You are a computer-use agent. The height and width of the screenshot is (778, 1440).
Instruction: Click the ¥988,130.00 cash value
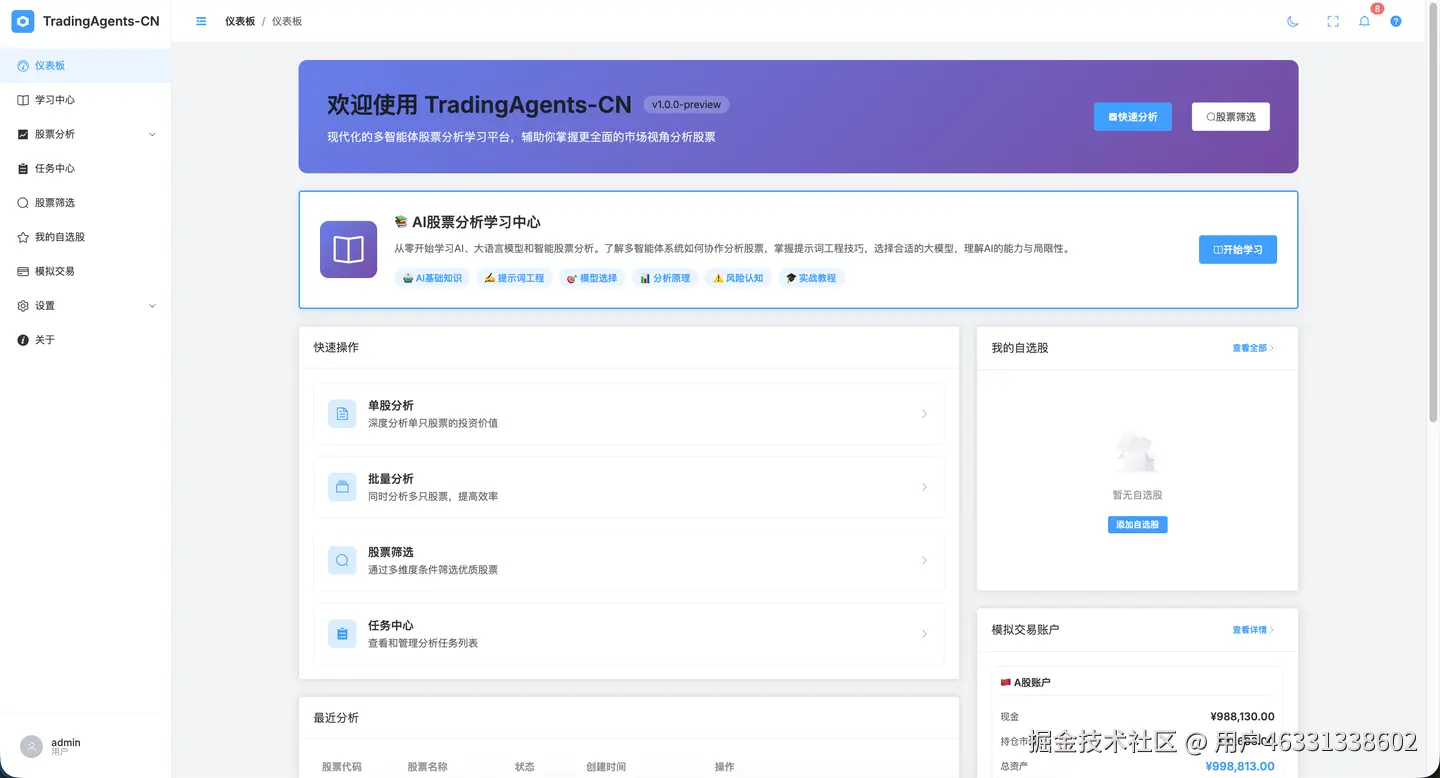click(x=1242, y=717)
